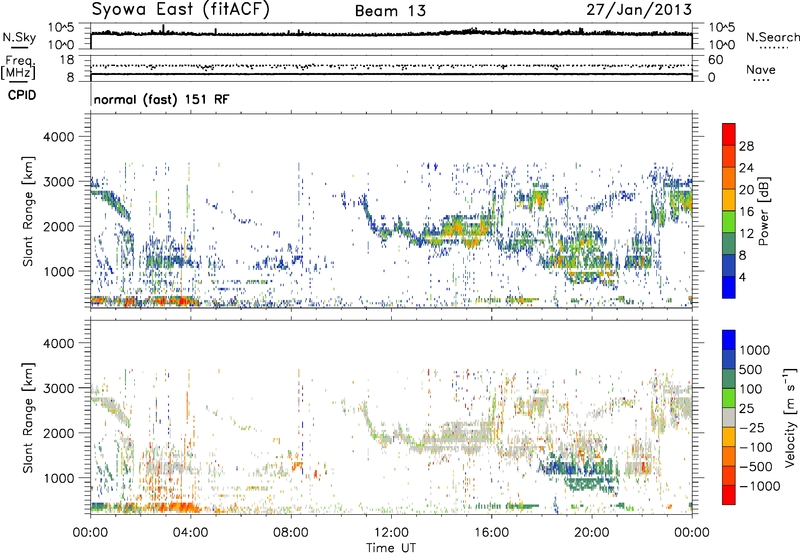Image resolution: width=800 pixels, height=554 pixels.
Task: Click the "Time UT" axis title
Action: click(x=391, y=548)
